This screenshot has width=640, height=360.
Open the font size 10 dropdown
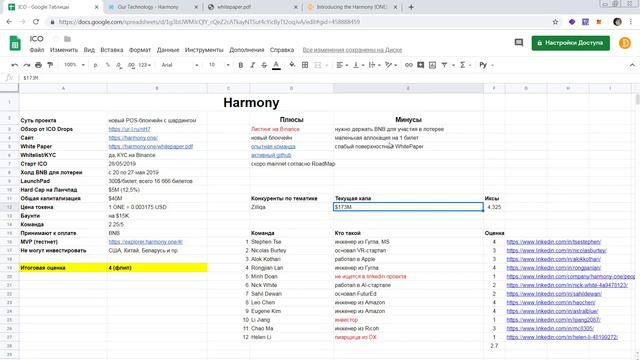[219, 65]
